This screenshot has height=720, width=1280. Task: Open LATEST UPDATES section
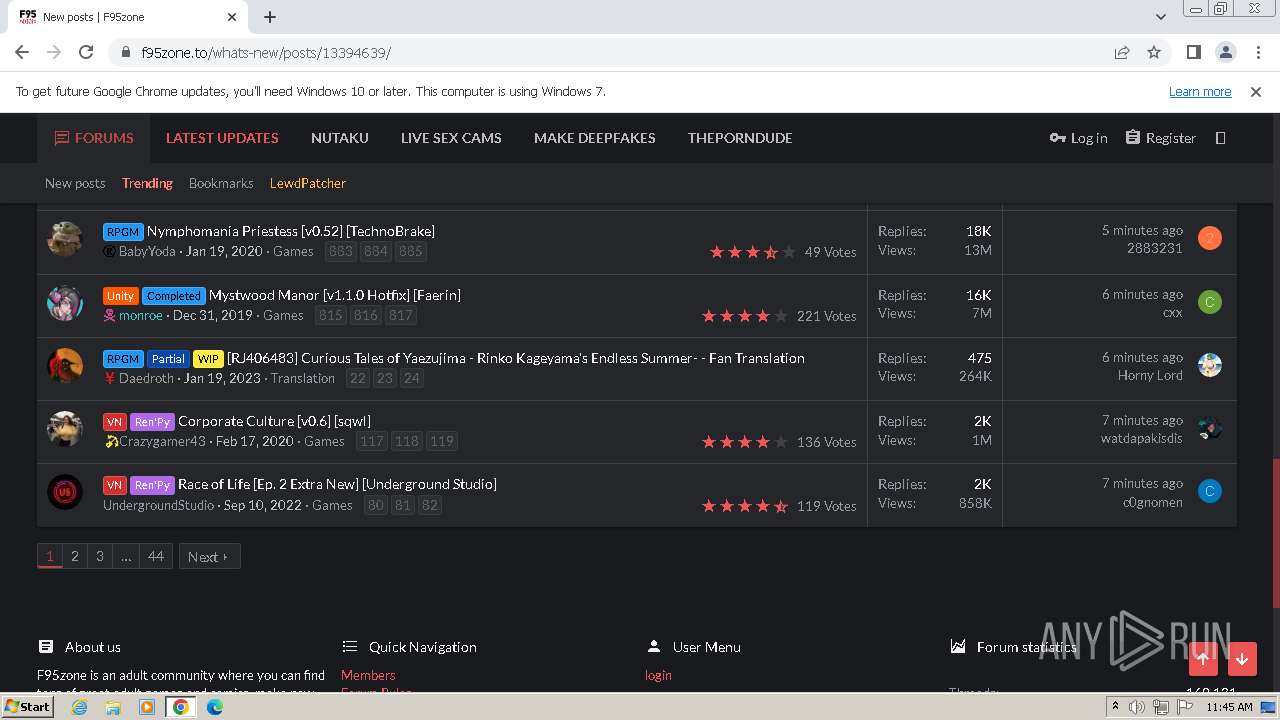[x=222, y=138]
